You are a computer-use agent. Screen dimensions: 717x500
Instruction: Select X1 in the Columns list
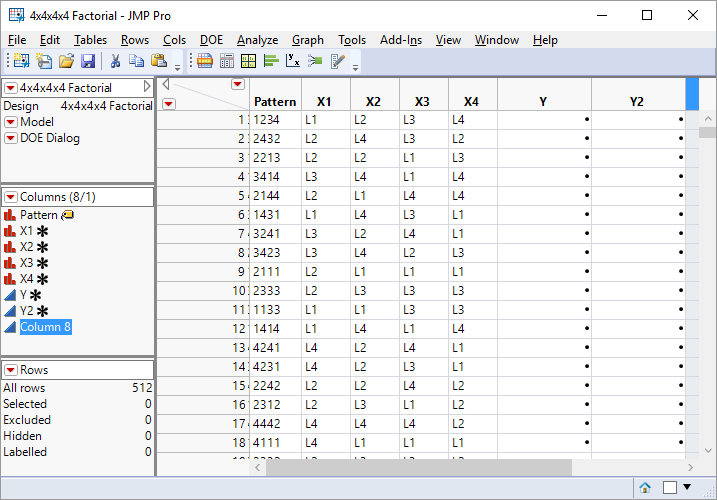(26, 231)
